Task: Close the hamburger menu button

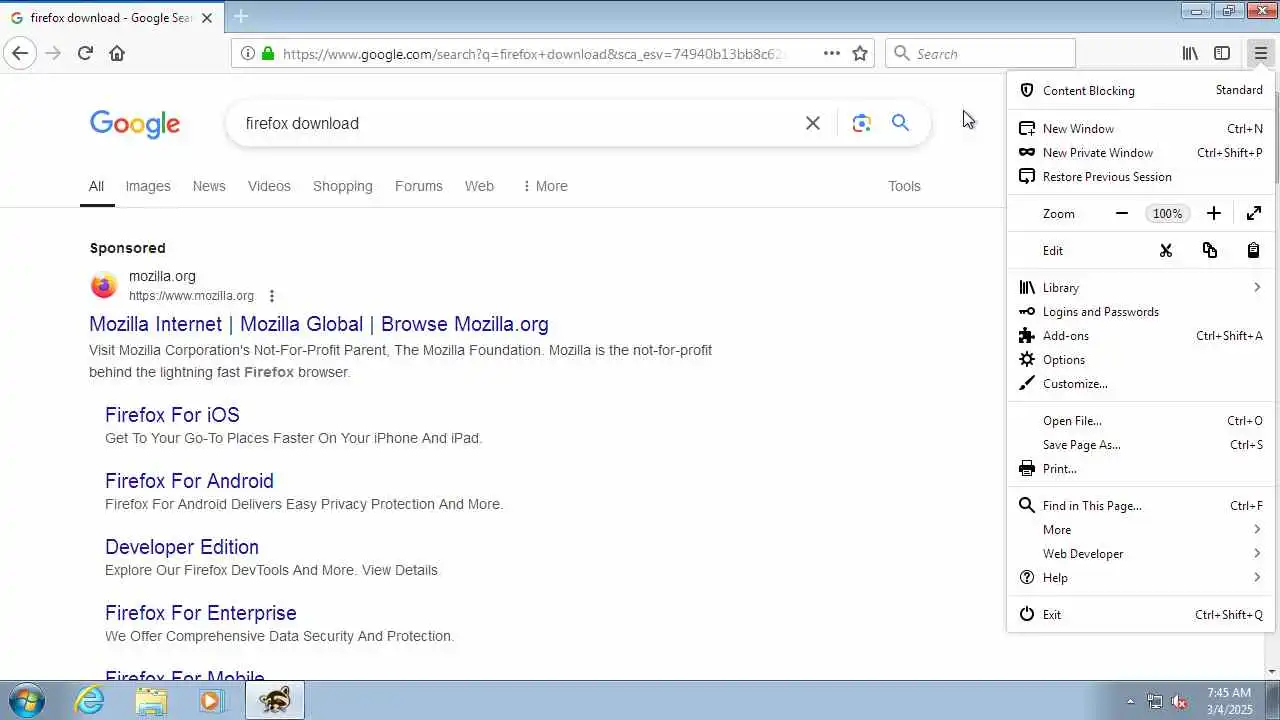Action: coord(1260,53)
